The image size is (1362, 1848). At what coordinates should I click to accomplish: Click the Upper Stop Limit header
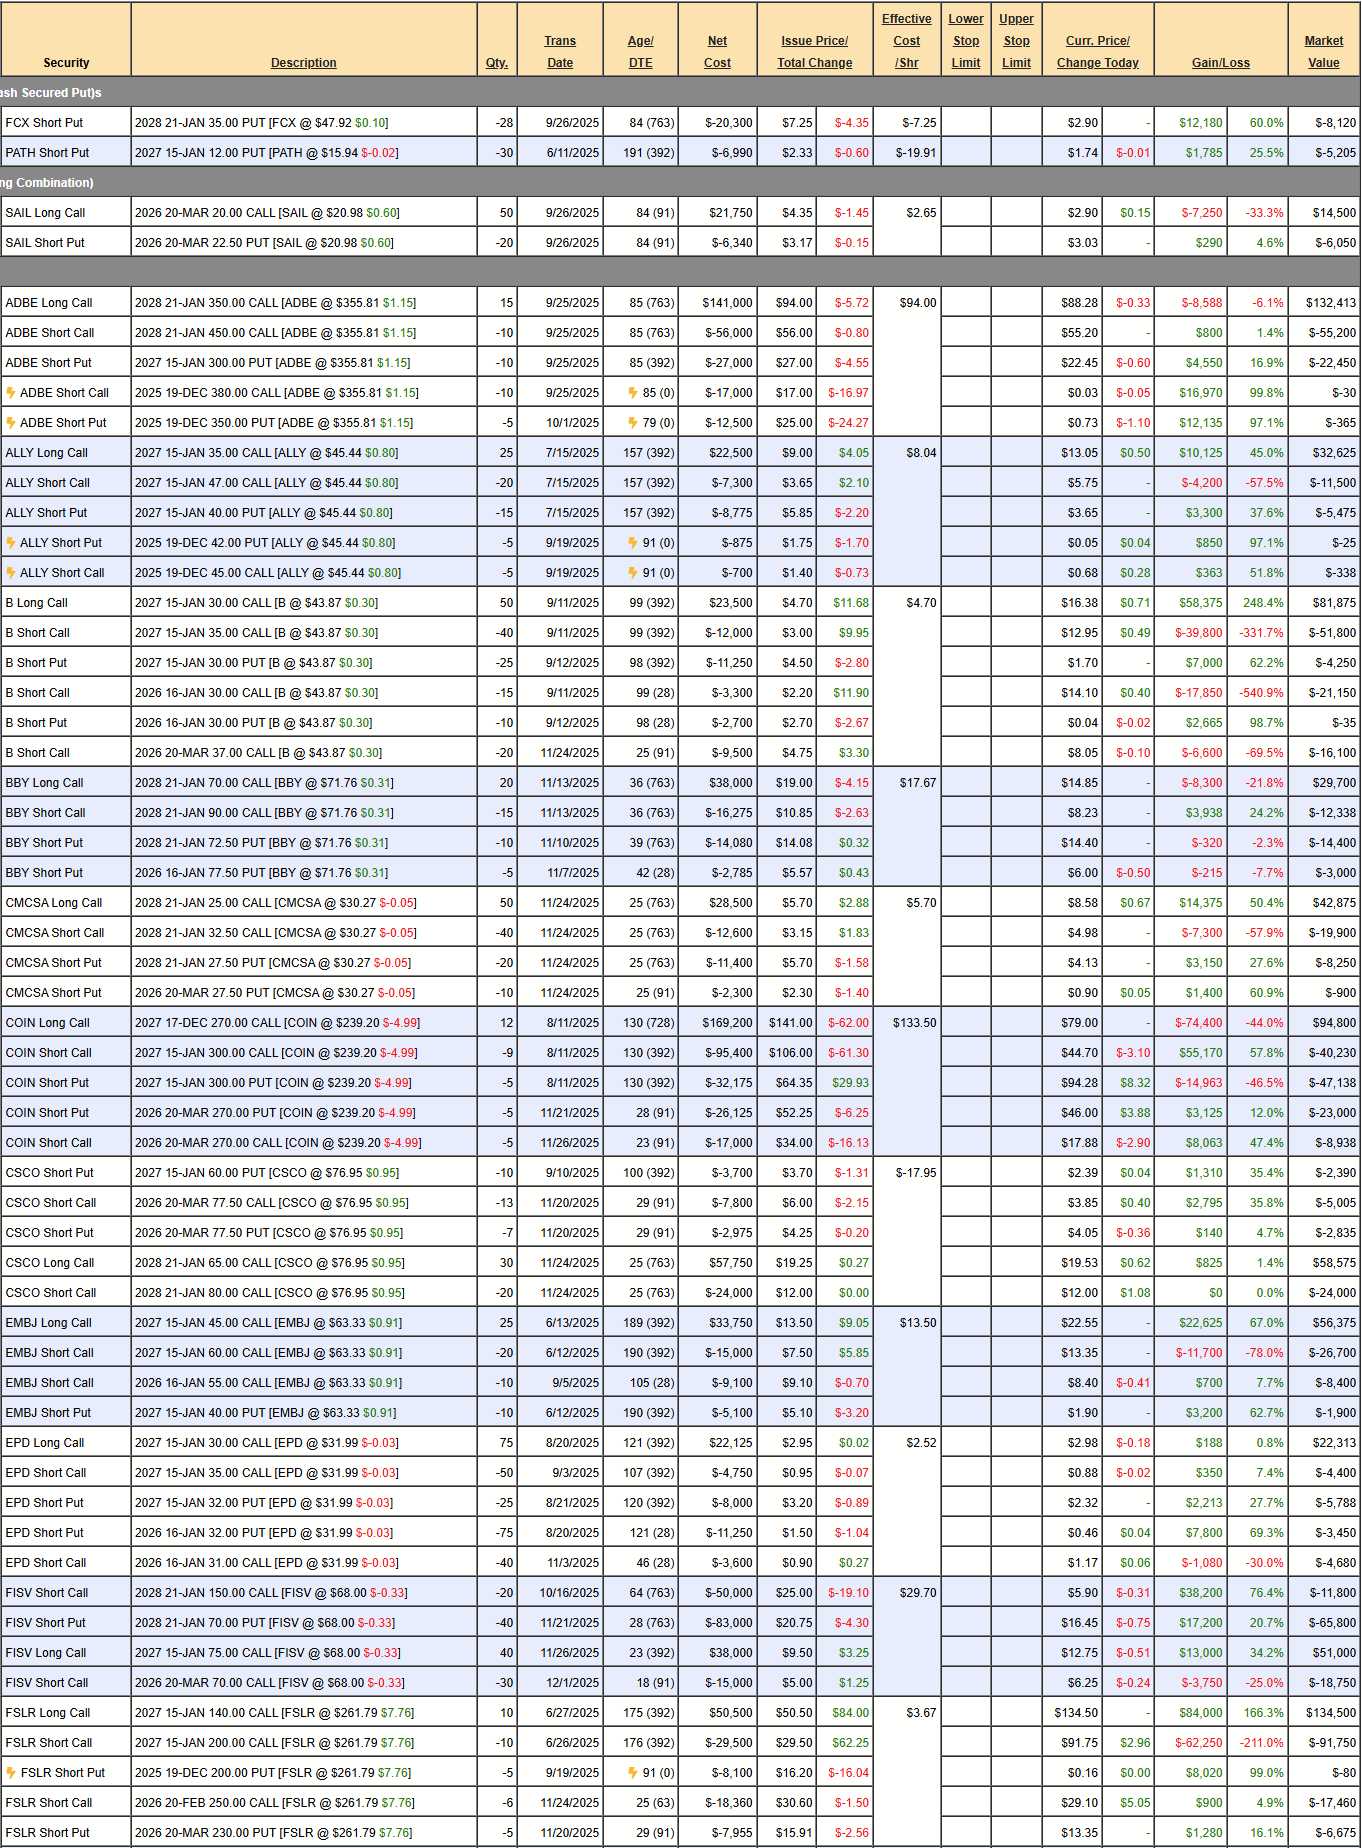tap(1016, 41)
